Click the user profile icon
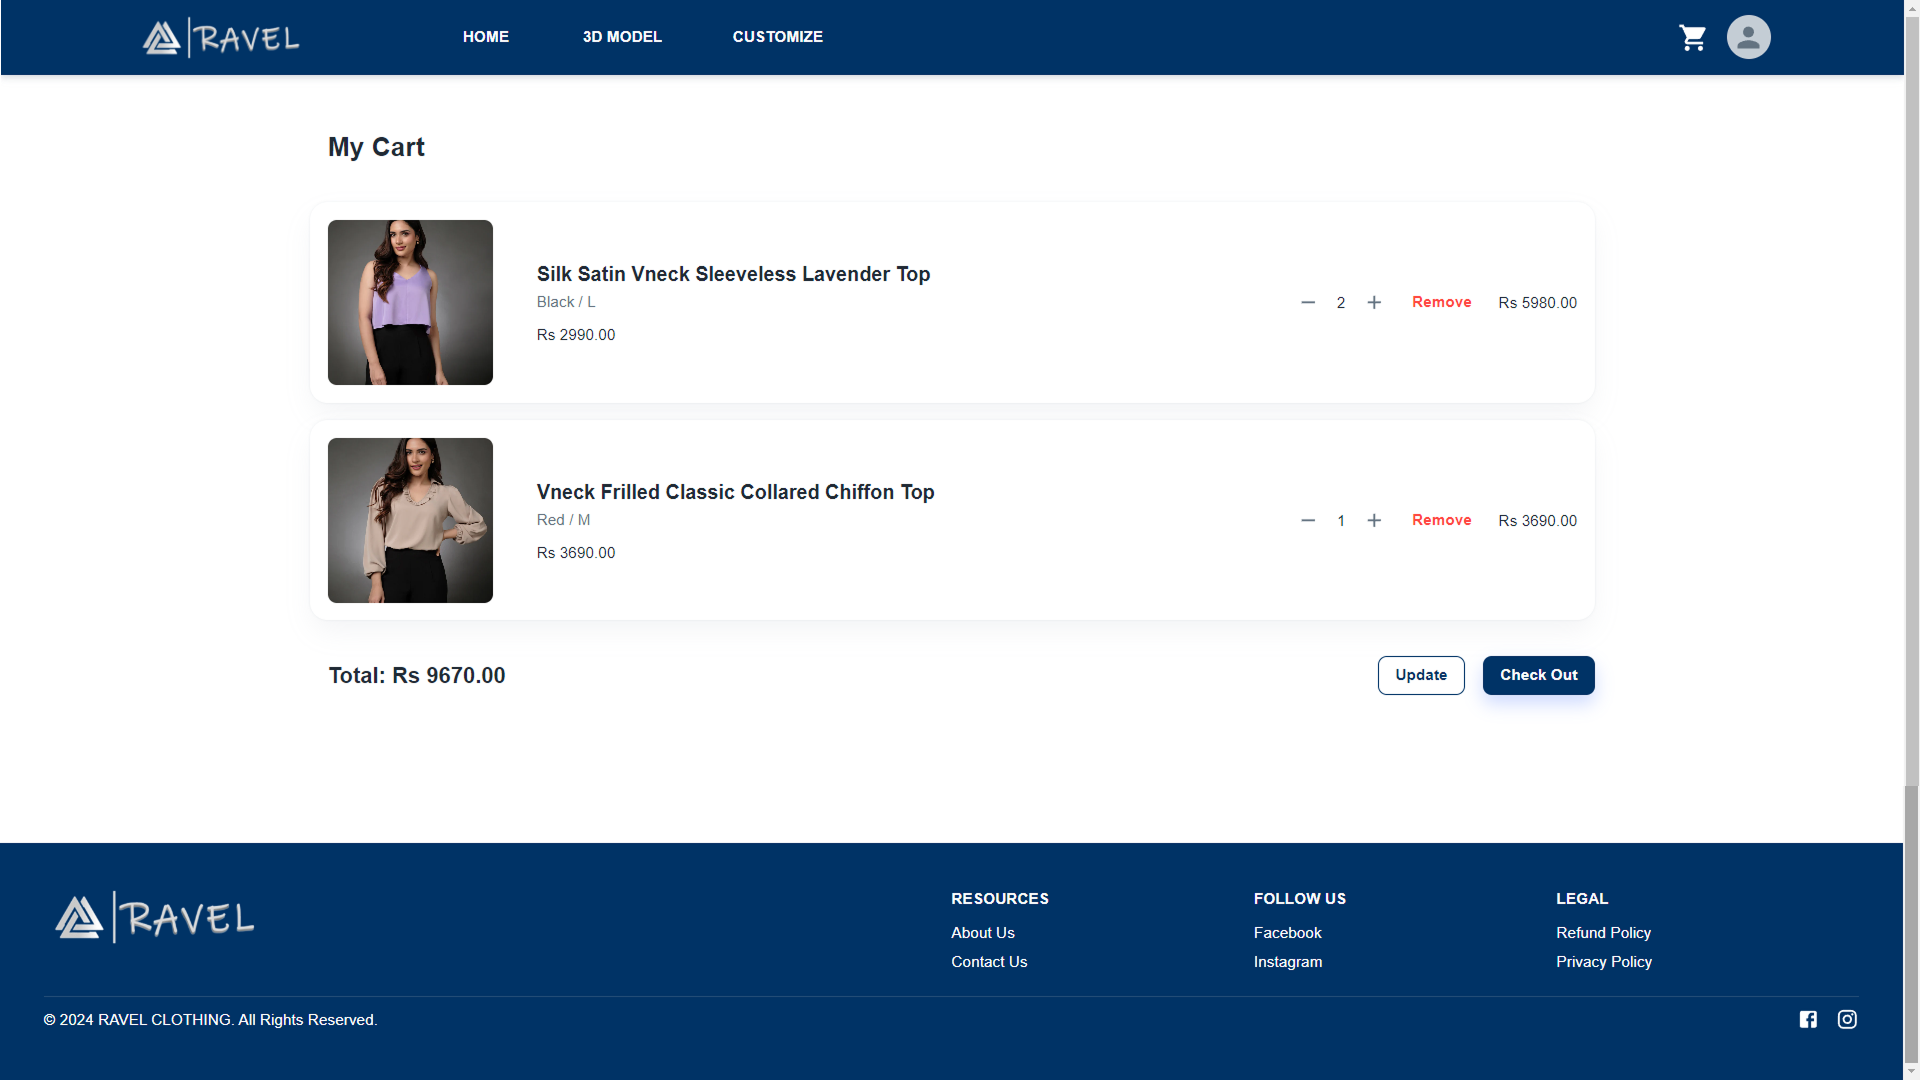 [x=1748, y=37]
